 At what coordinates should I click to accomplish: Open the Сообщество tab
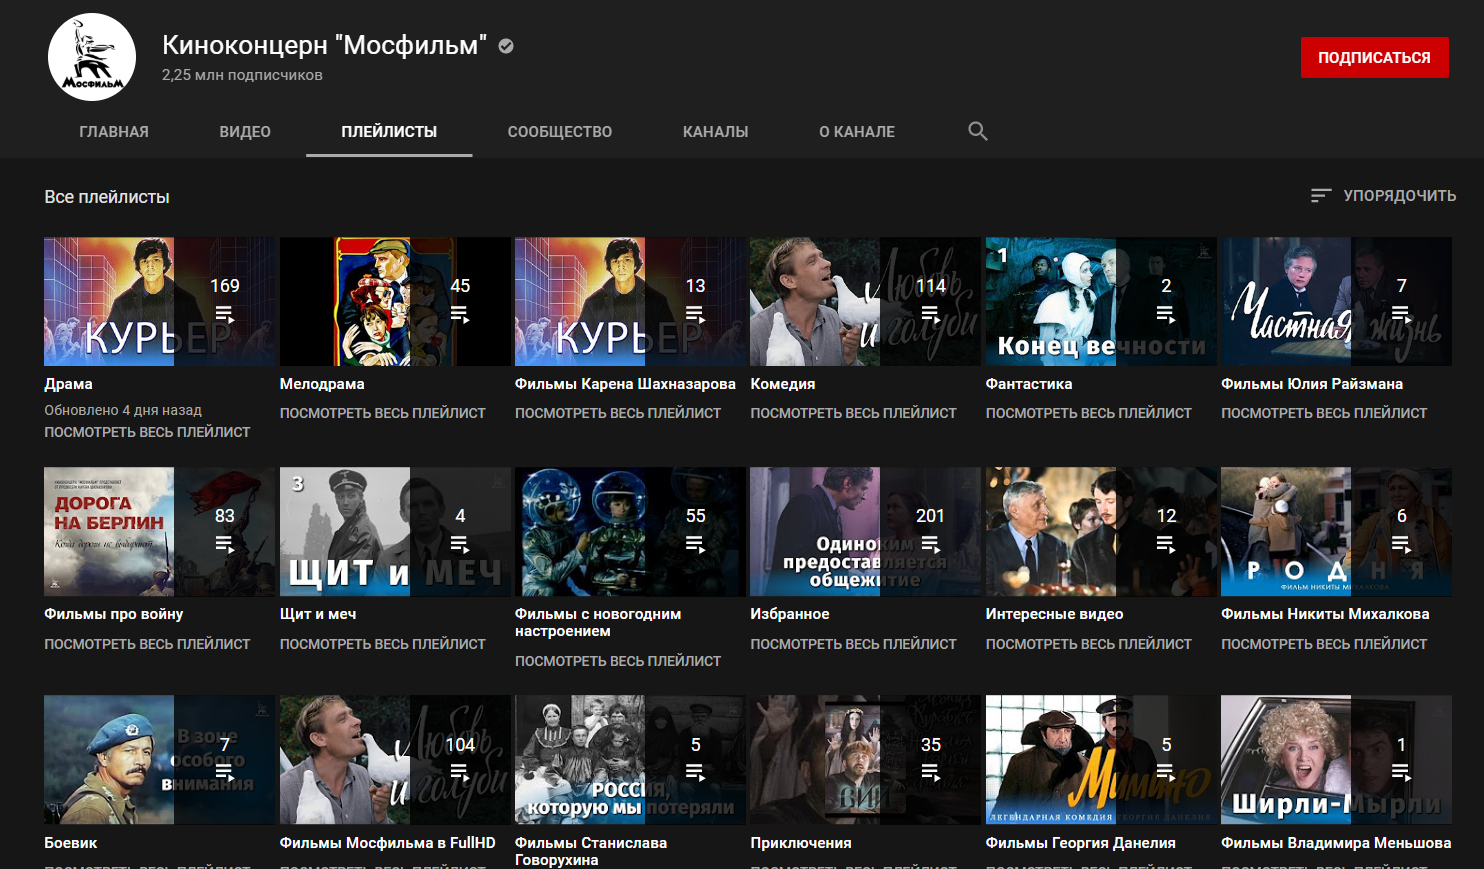point(559,132)
